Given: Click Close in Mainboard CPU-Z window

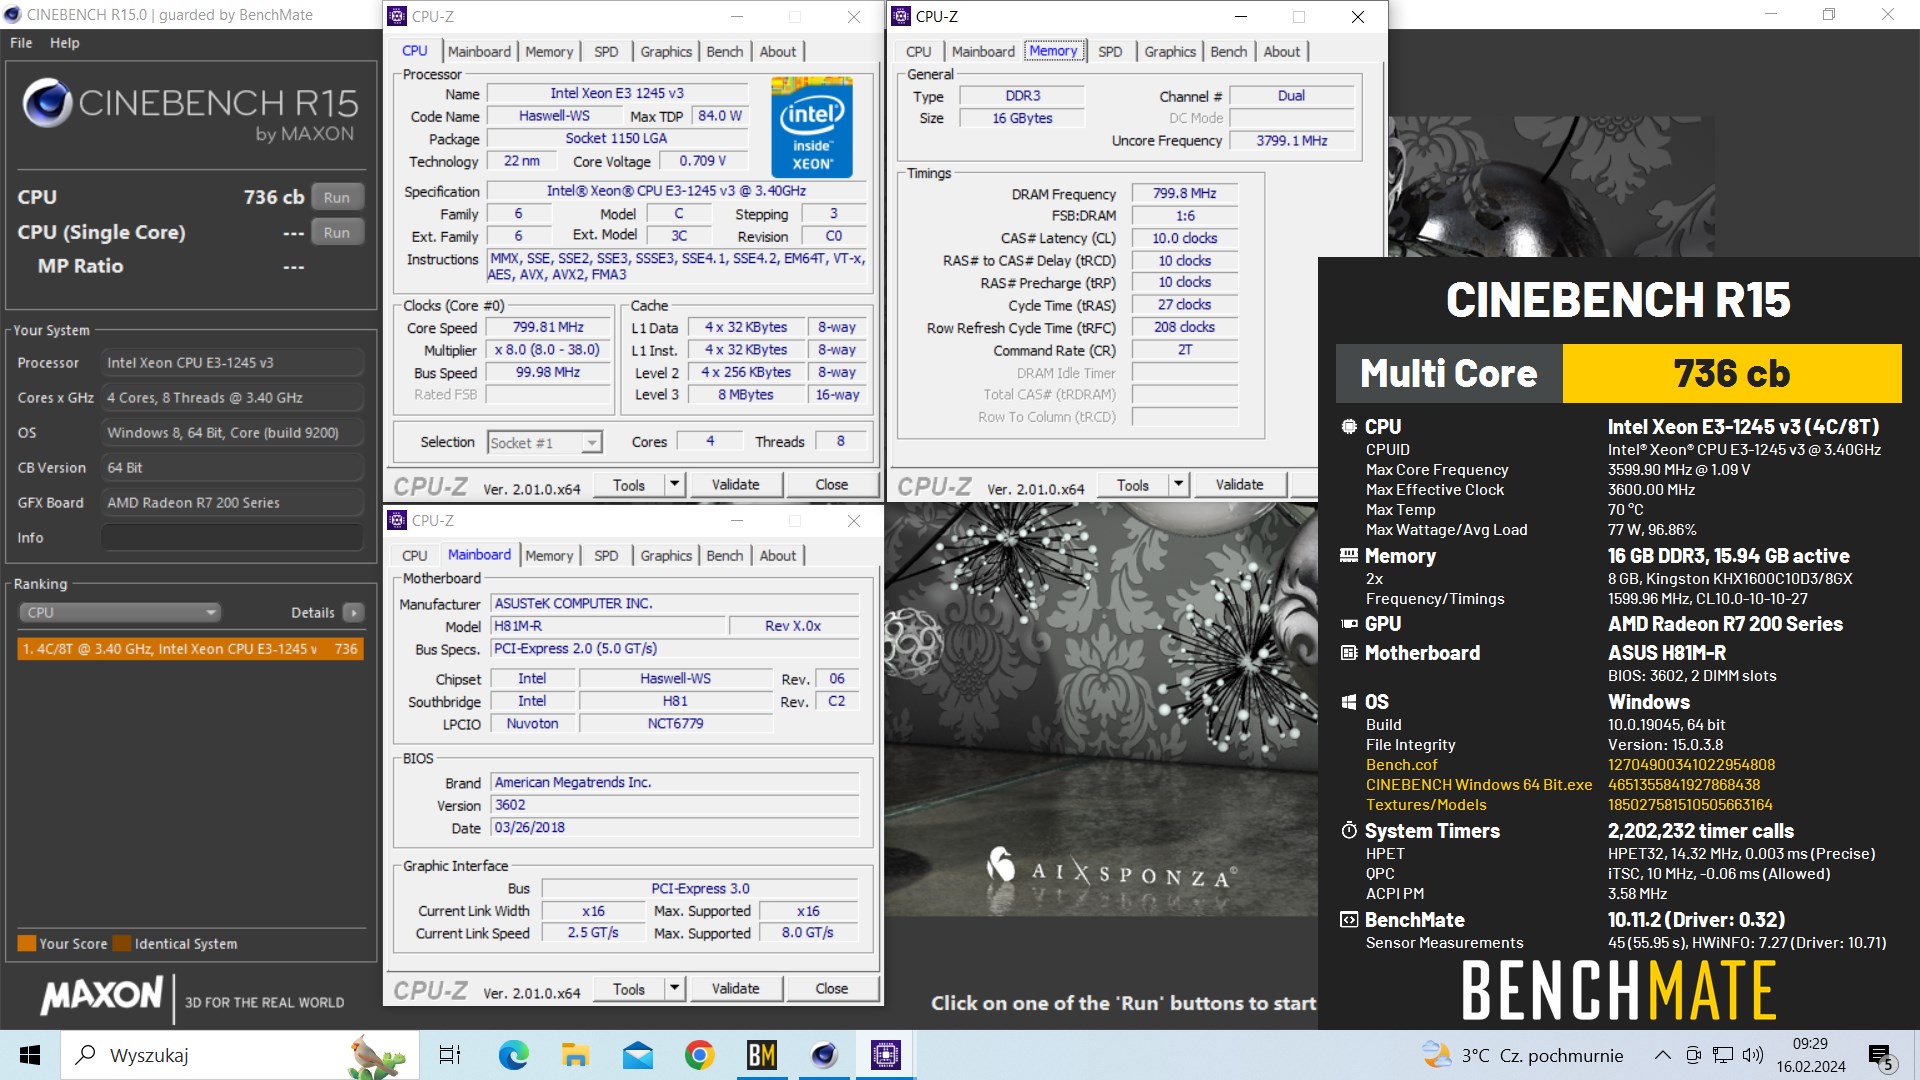Looking at the screenshot, I should tap(831, 988).
